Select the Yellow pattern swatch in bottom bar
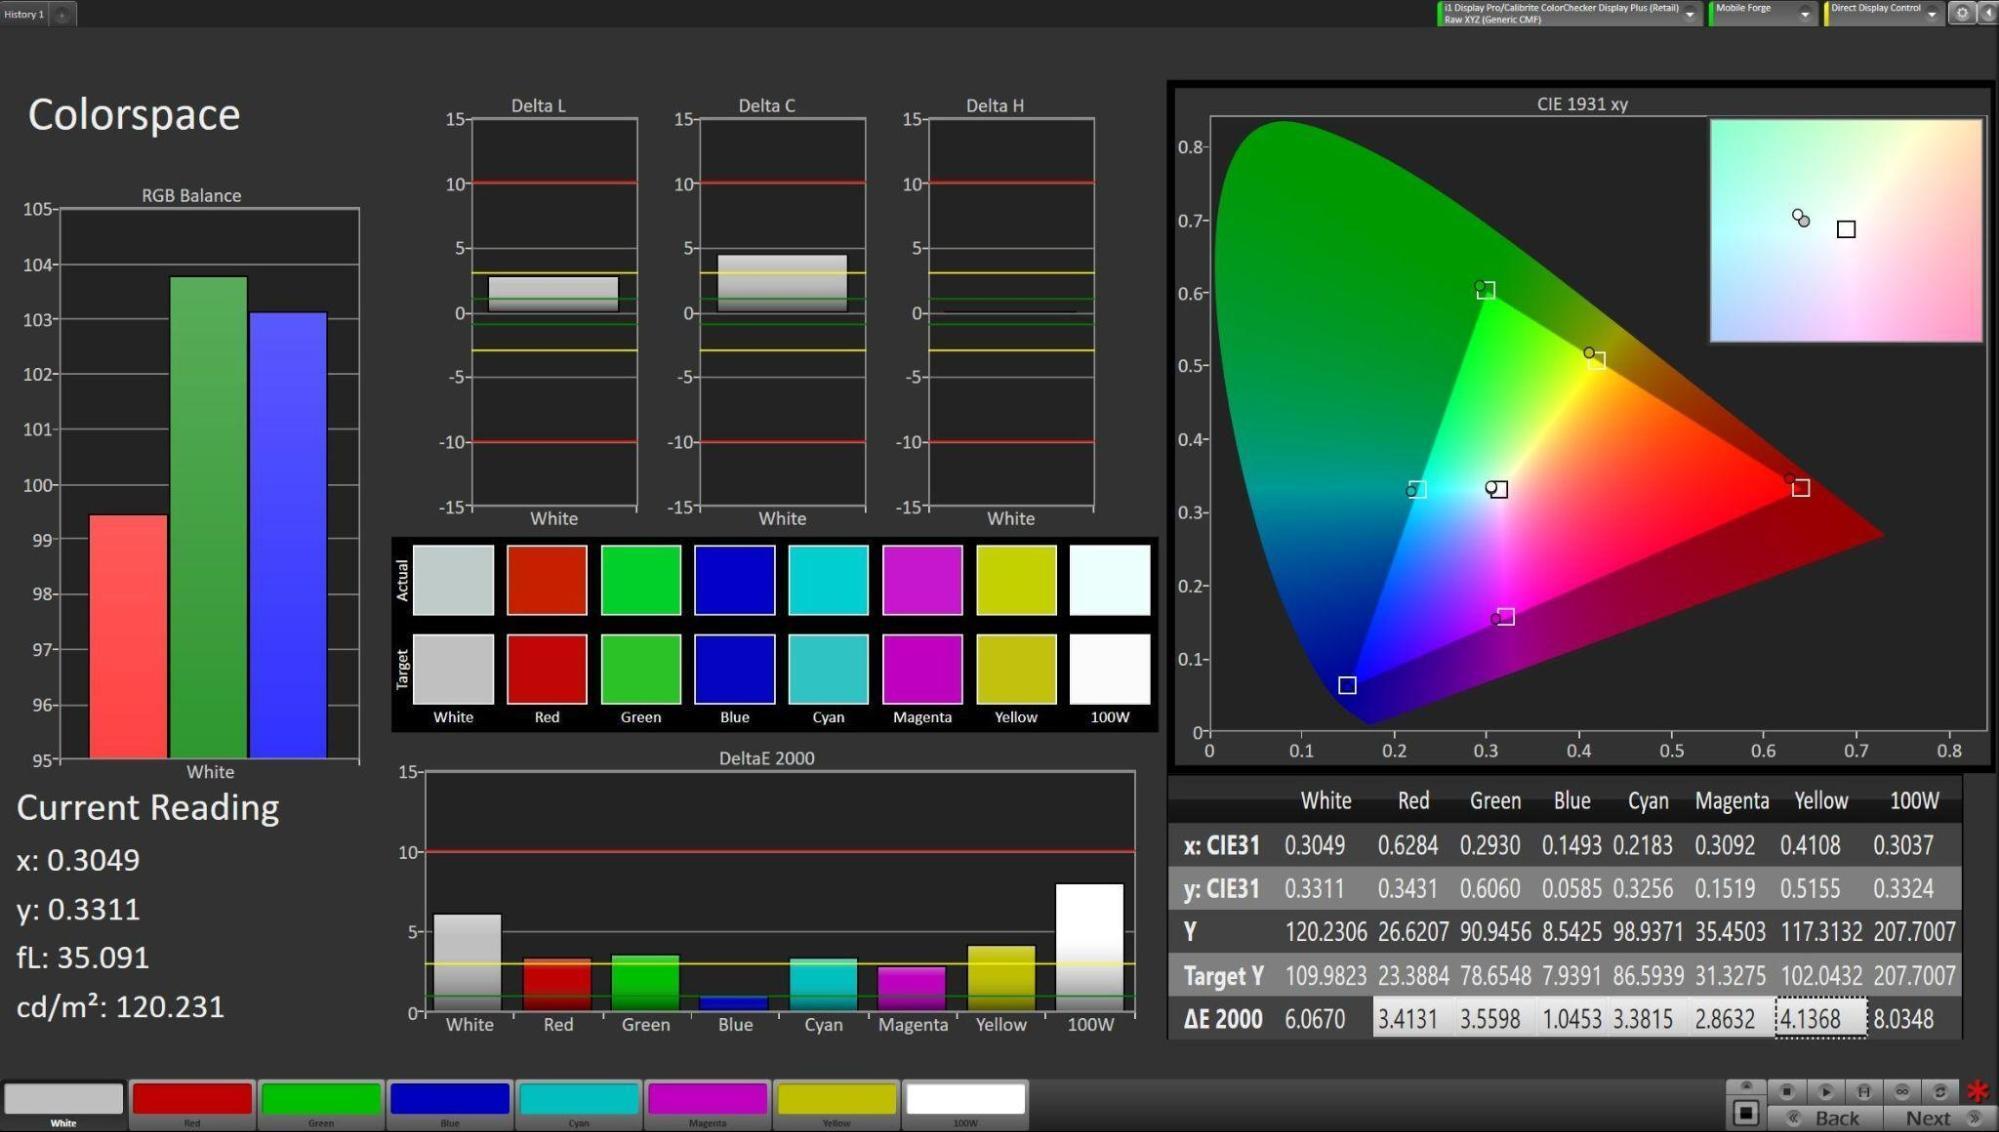The width and height of the screenshot is (1999, 1132). pyautogui.click(x=836, y=1104)
